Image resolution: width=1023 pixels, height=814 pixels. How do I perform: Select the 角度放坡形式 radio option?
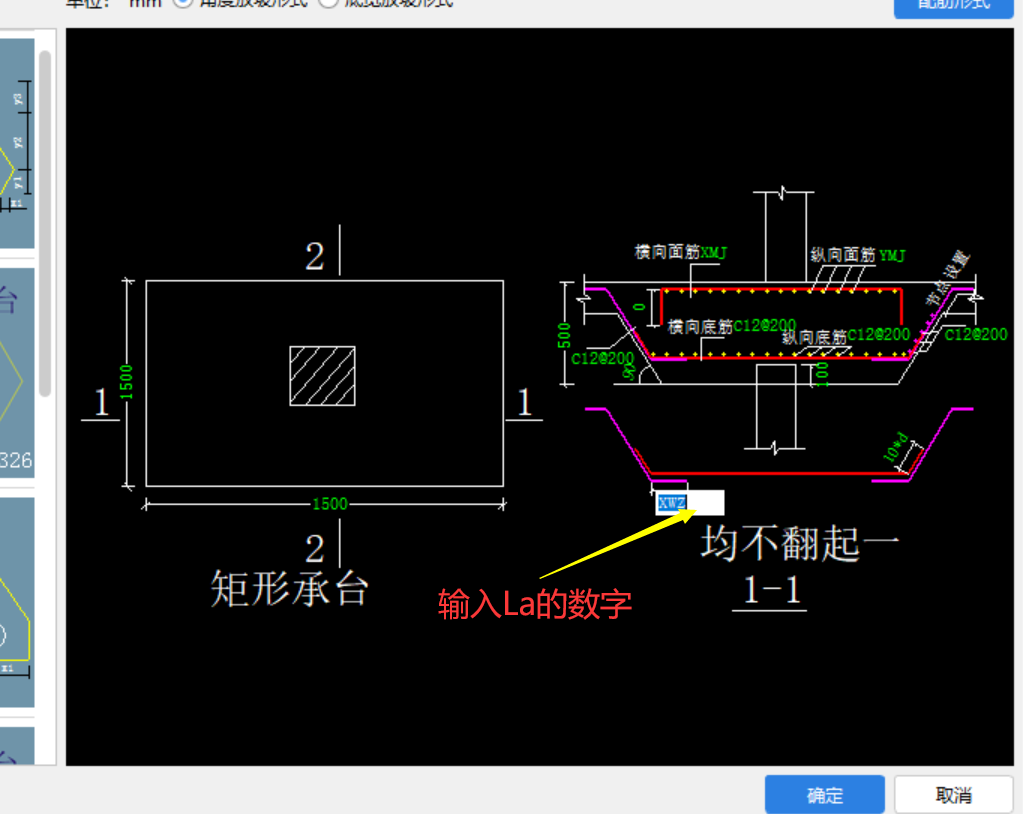(x=183, y=3)
